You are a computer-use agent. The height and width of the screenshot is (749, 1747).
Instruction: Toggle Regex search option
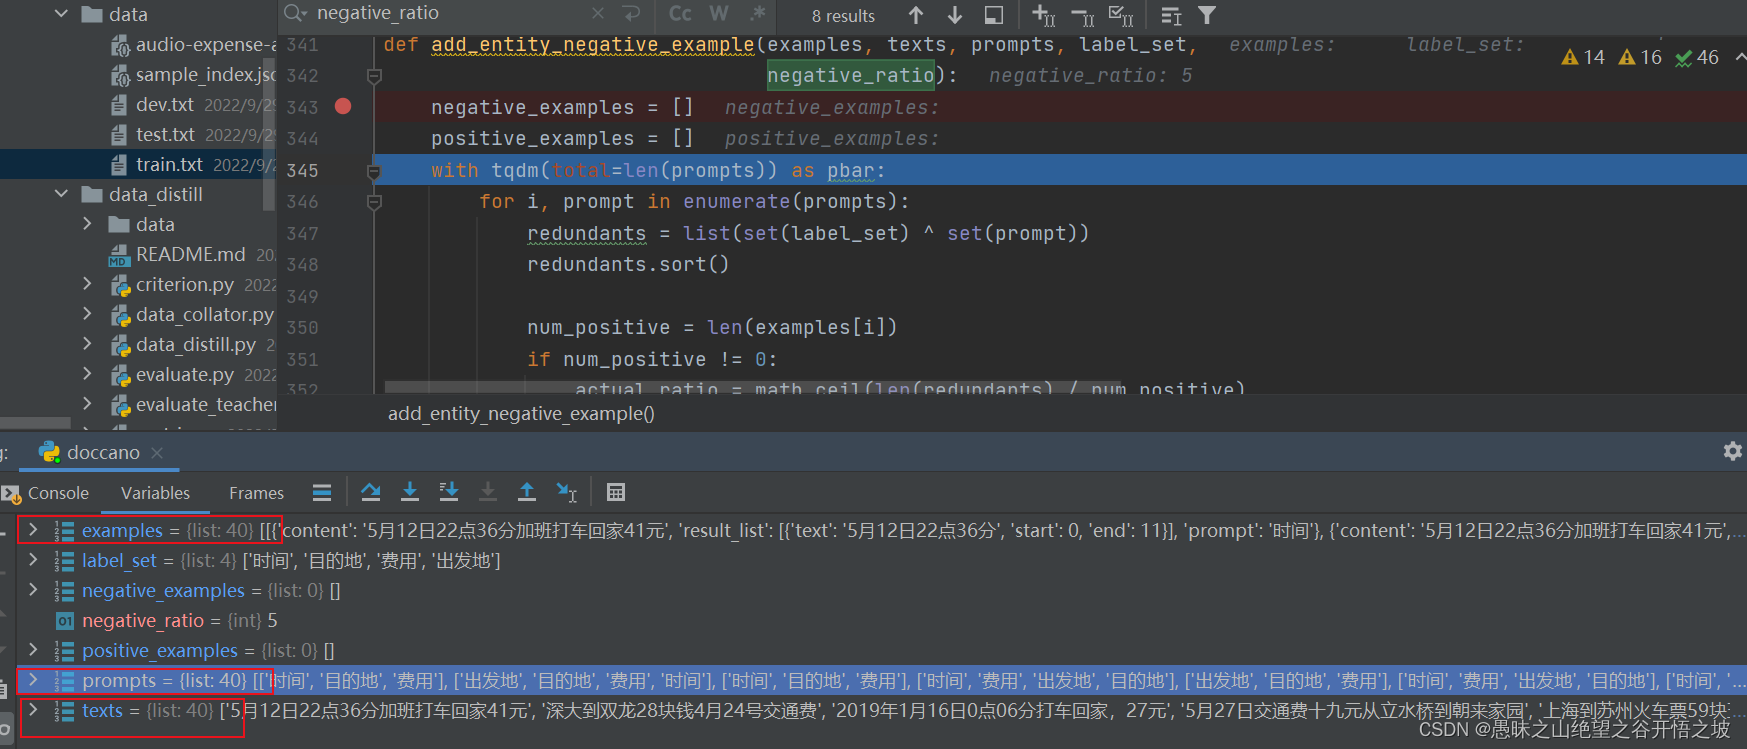[758, 14]
